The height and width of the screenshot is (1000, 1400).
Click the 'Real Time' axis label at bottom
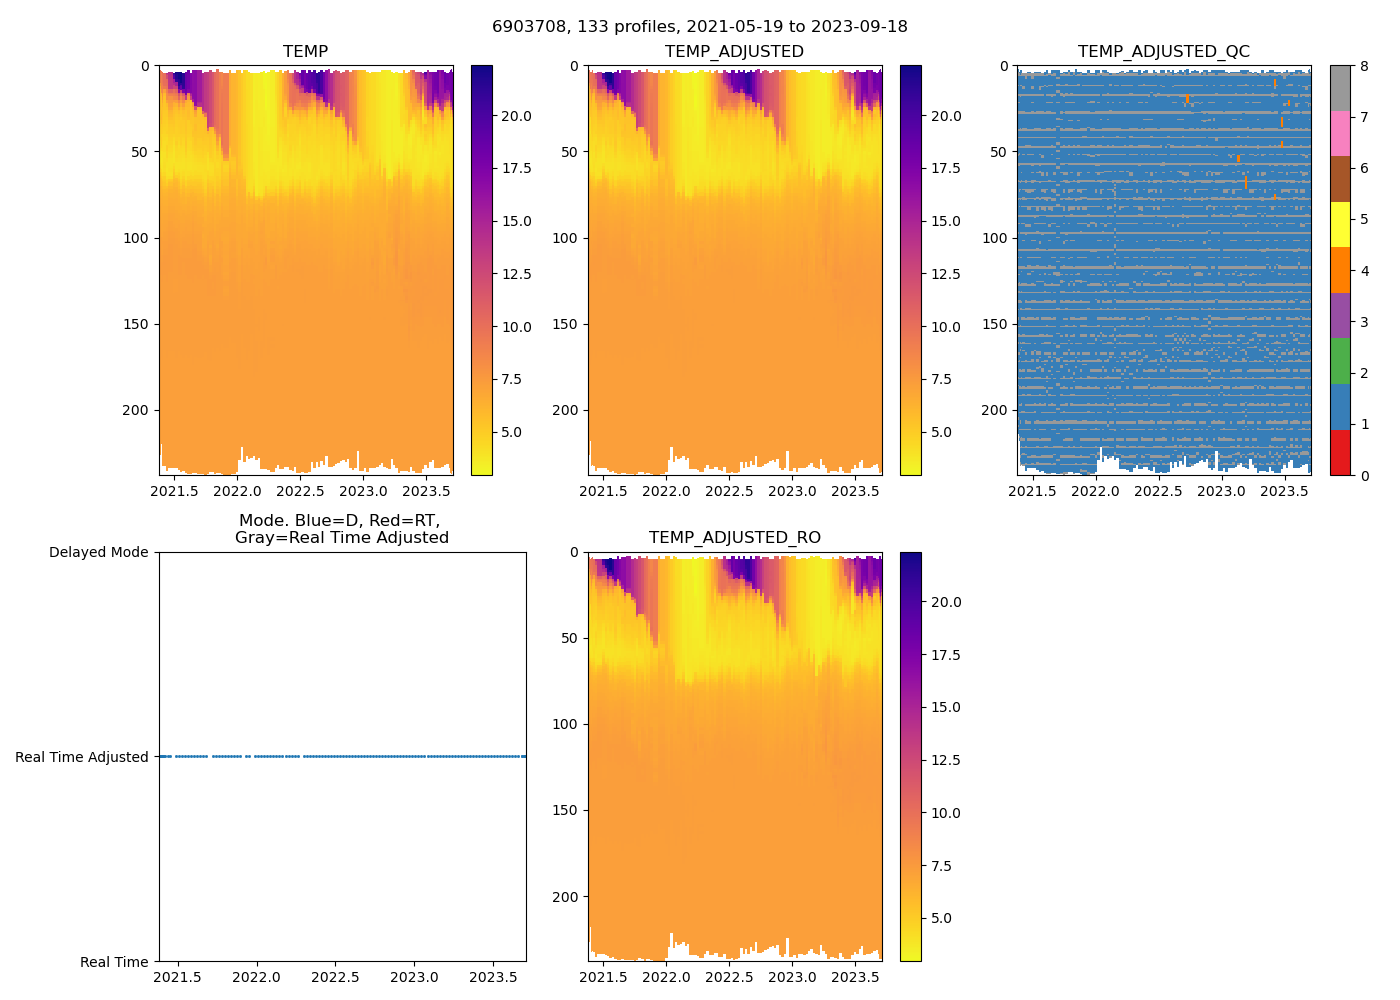114,962
